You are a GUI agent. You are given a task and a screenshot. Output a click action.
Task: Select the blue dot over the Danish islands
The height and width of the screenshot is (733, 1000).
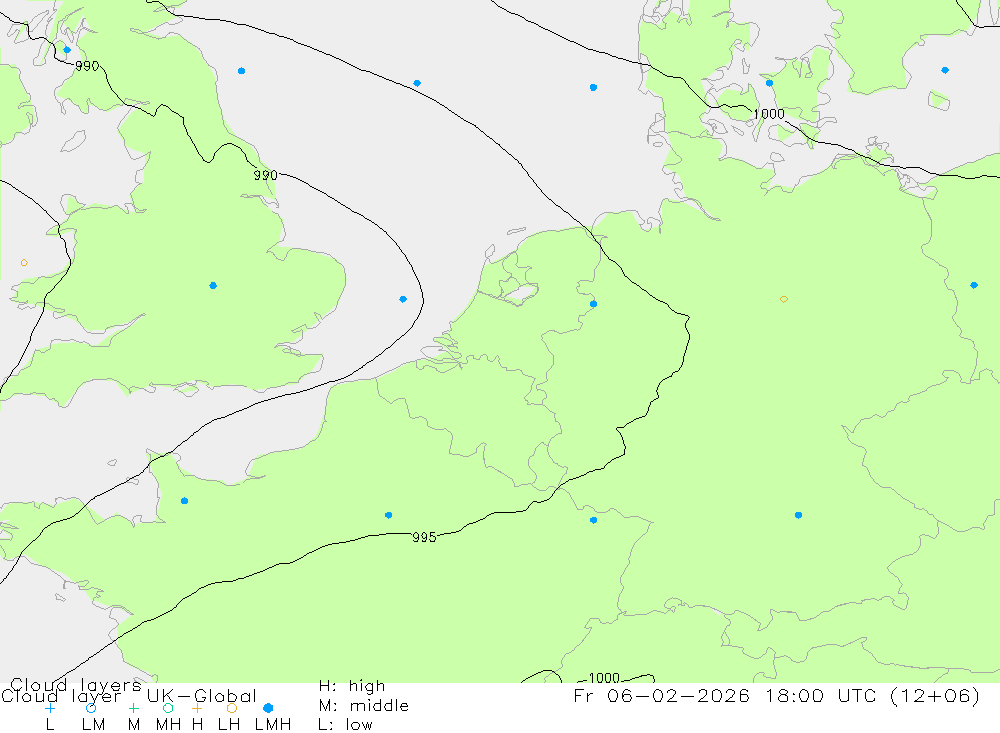pos(769,83)
